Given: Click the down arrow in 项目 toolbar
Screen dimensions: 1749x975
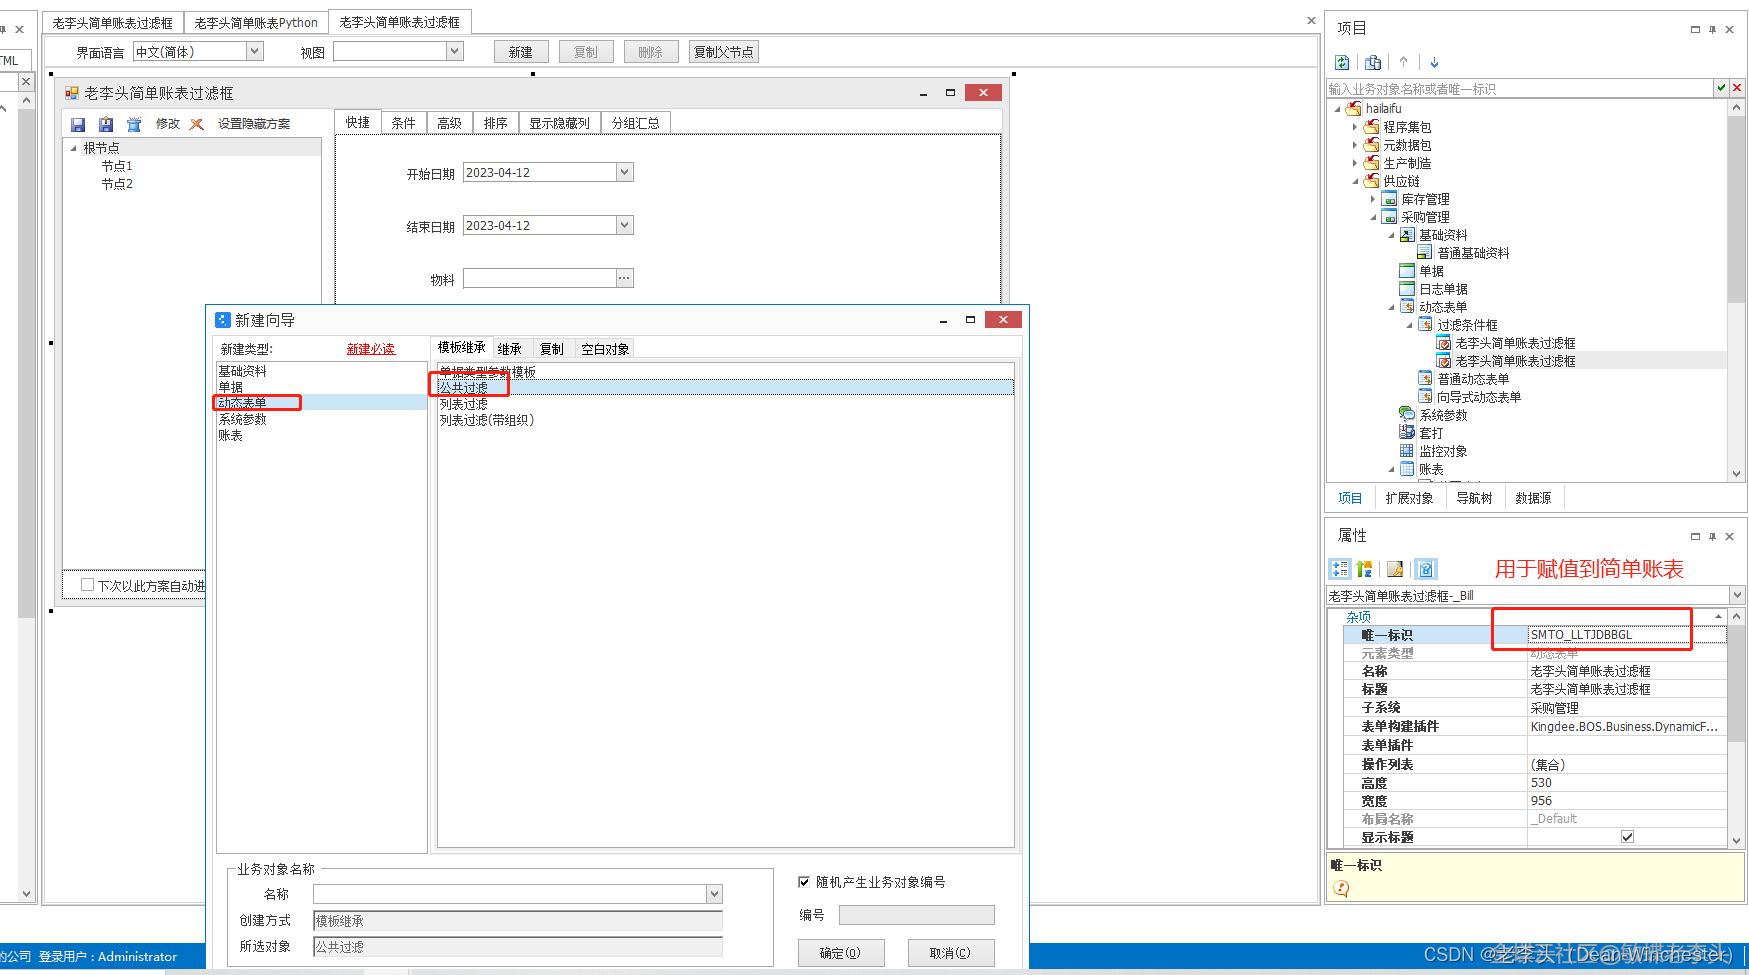Looking at the screenshot, I should click(1434, 62).
